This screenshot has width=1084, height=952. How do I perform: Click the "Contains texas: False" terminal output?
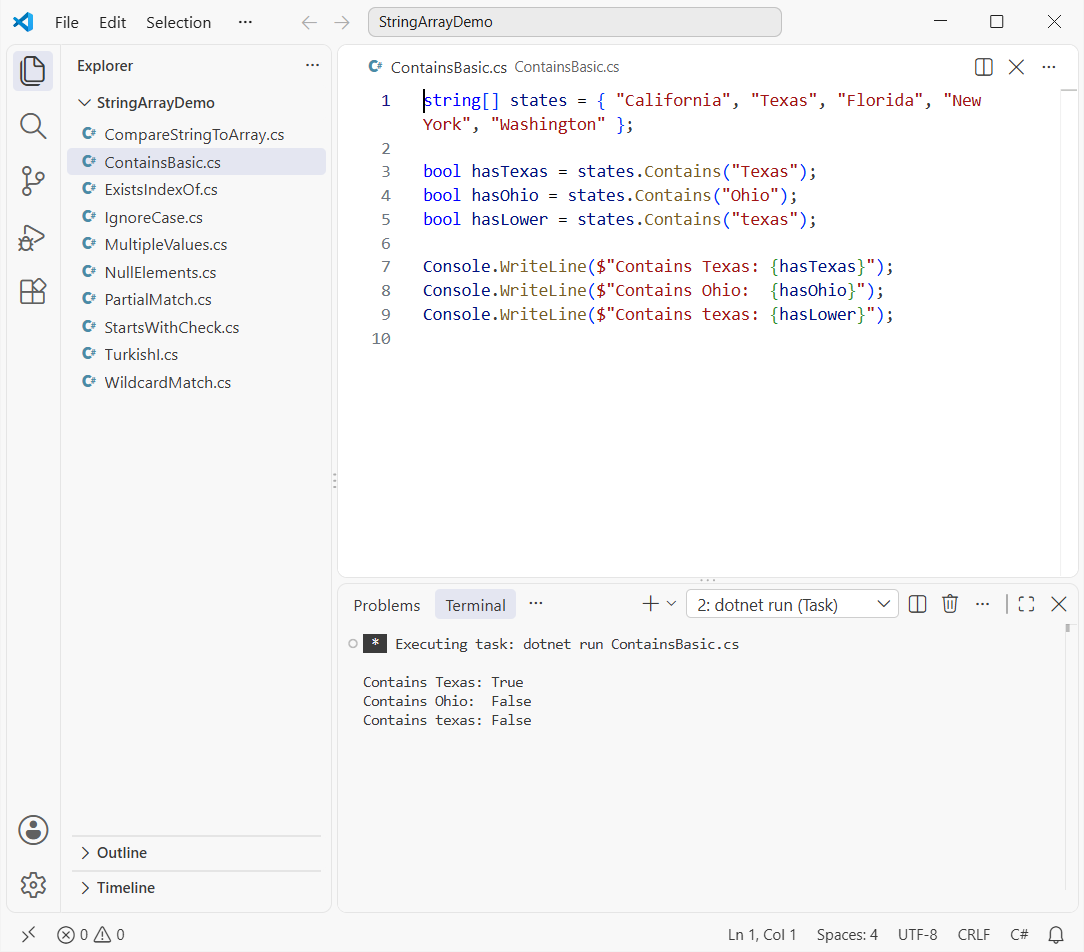[x=447, y=720]
